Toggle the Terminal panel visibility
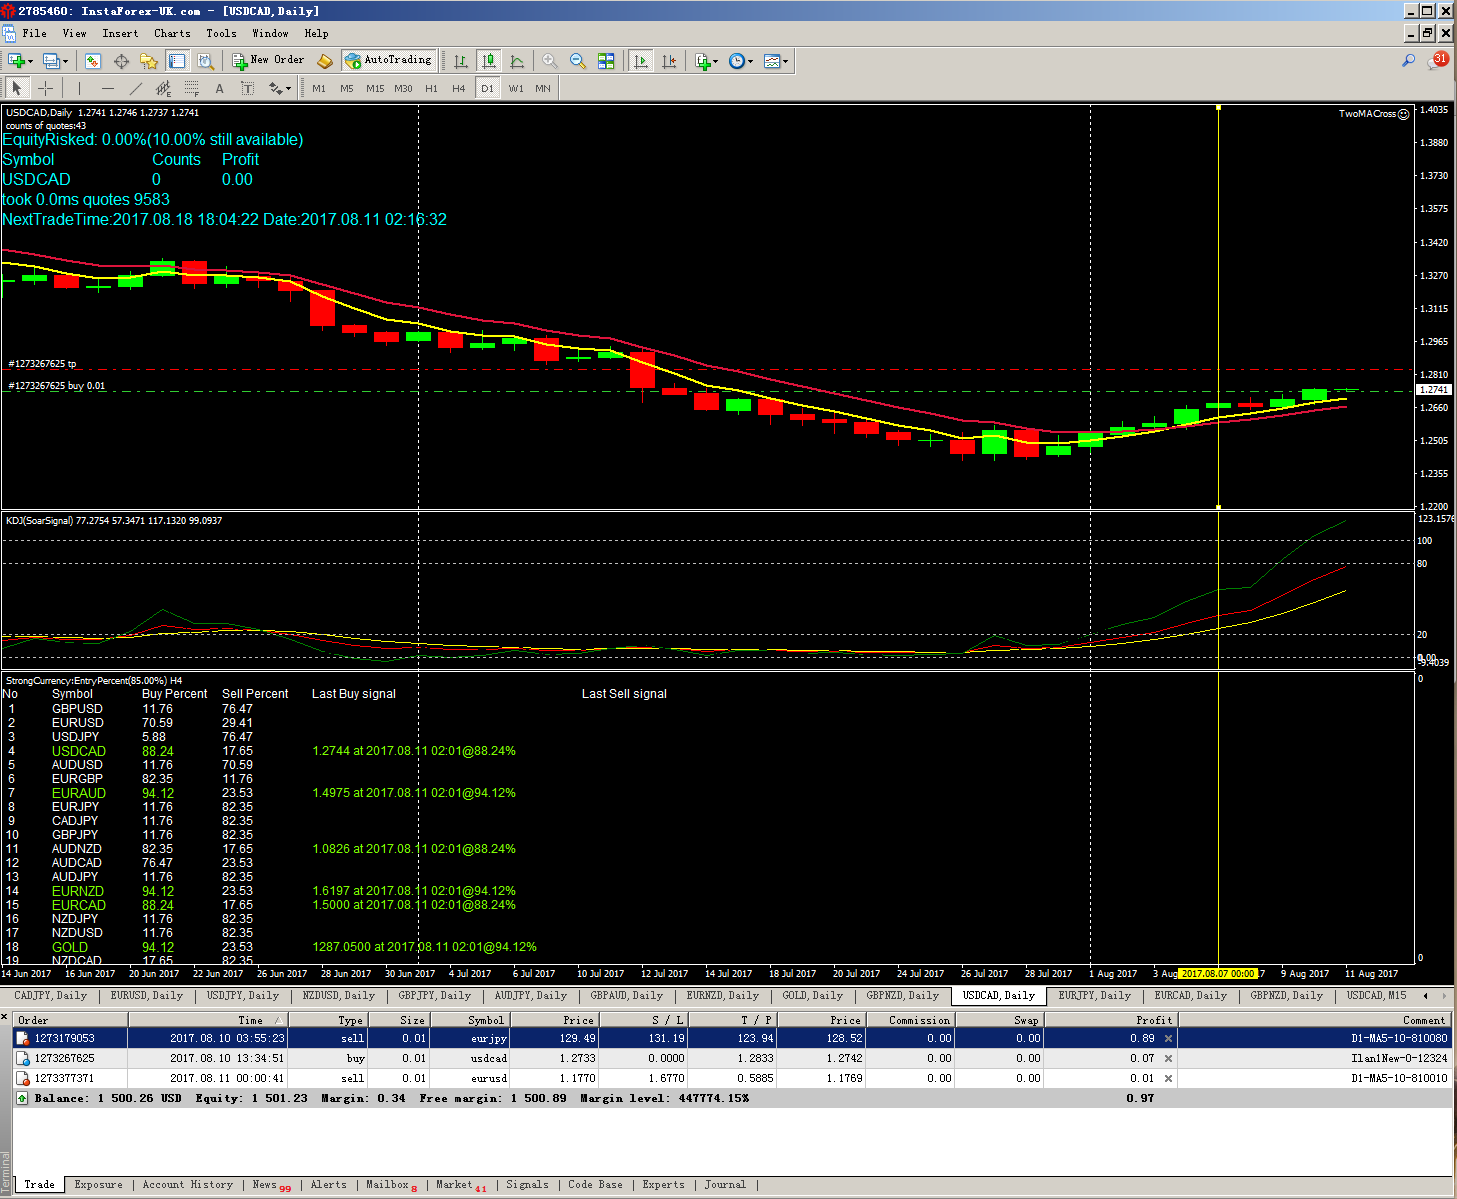This screenshot has width=1457, height=1199. pyautogui.click(x=177, y=61)
